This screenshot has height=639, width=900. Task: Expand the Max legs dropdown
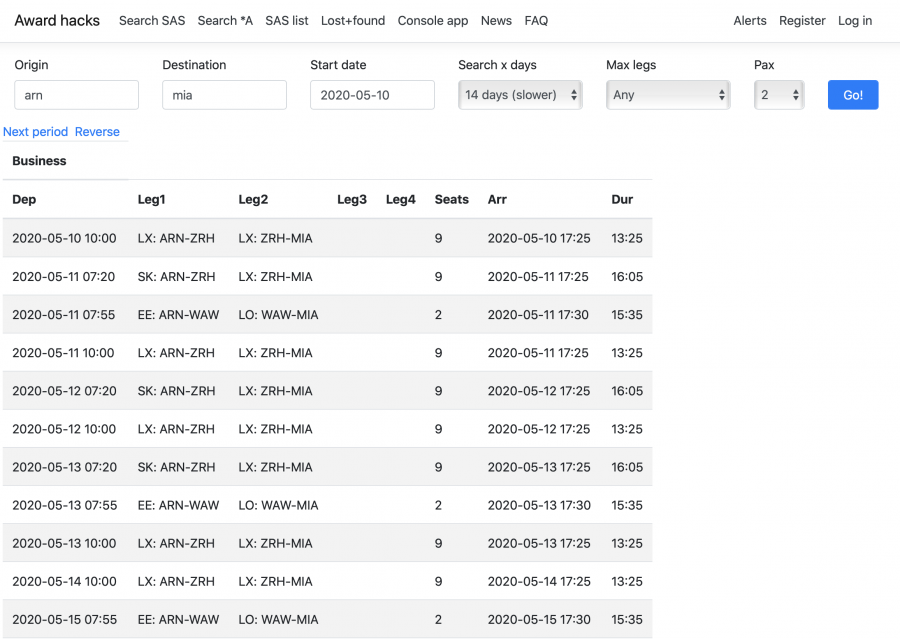pyautogui.click(x=668, y=95)
